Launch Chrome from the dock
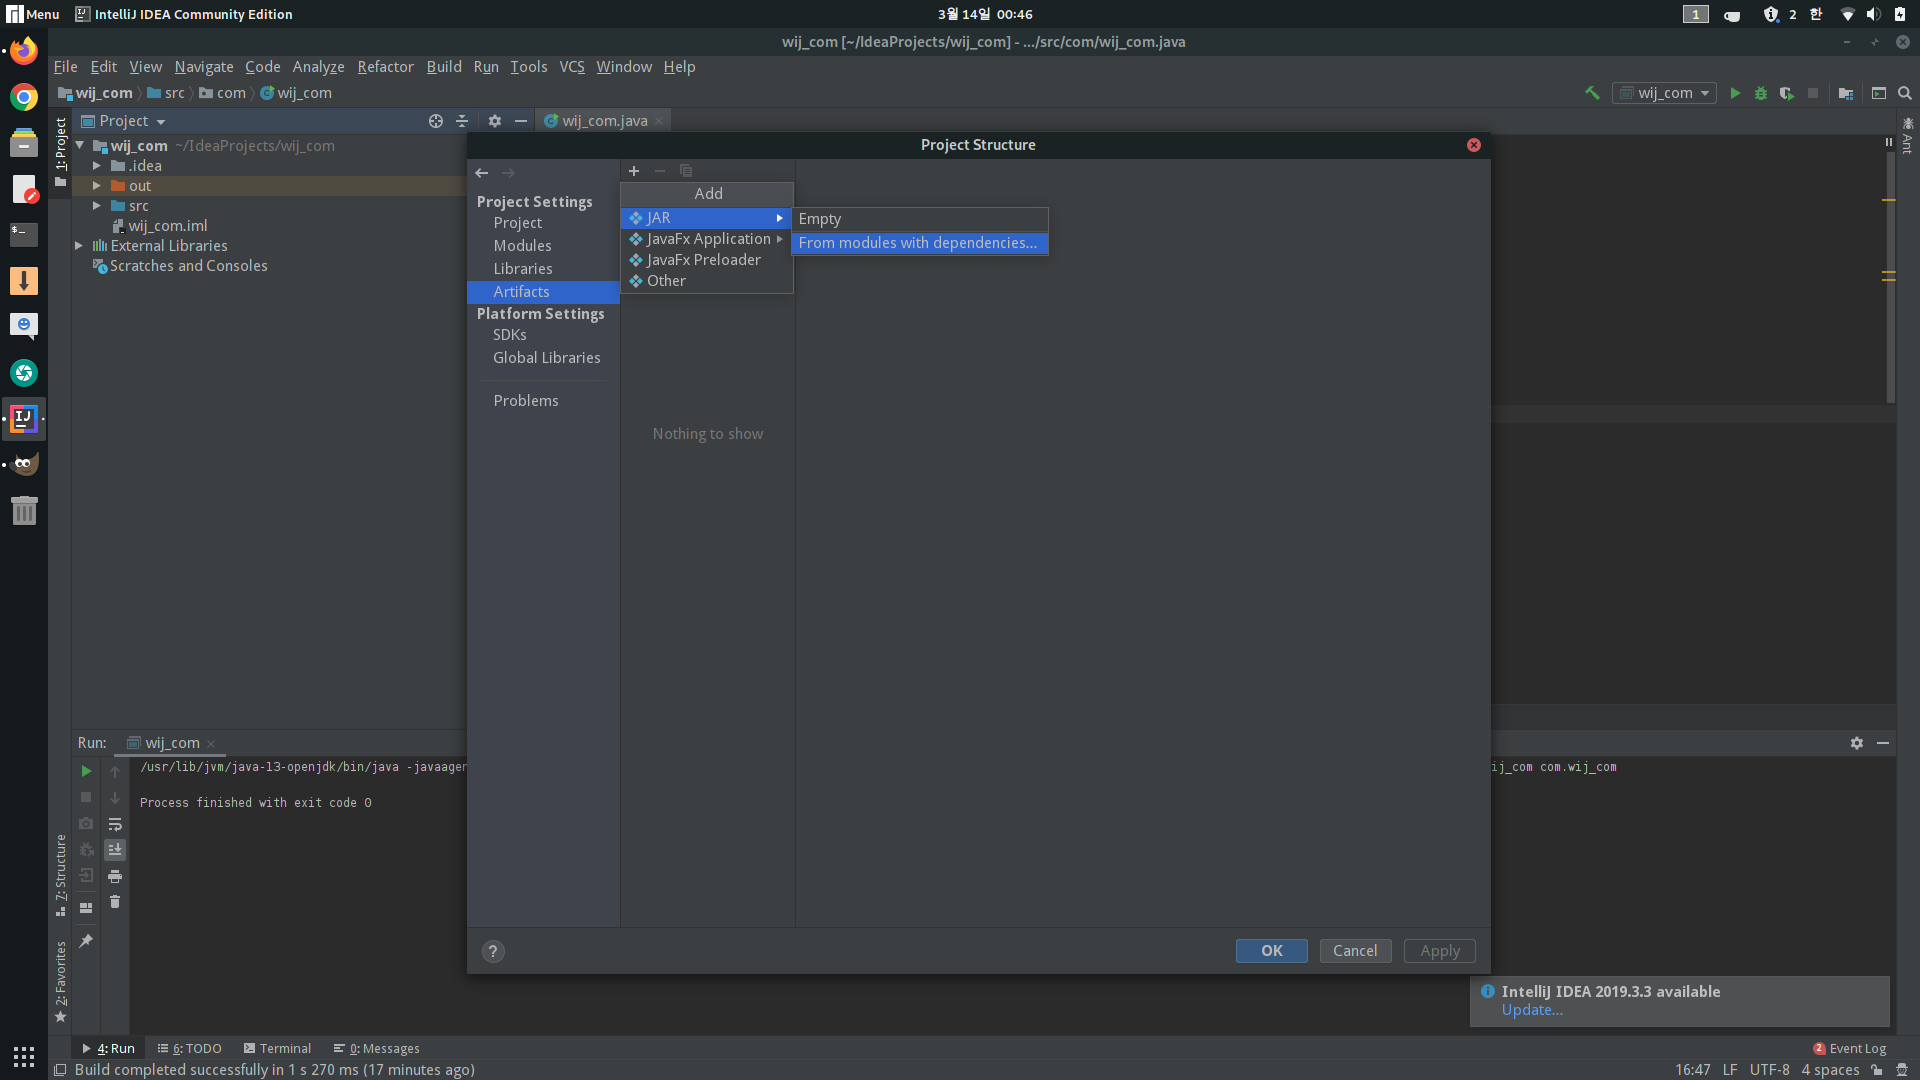The image size is (1920, 1080). pyautogui.click(x=24, y=97)
